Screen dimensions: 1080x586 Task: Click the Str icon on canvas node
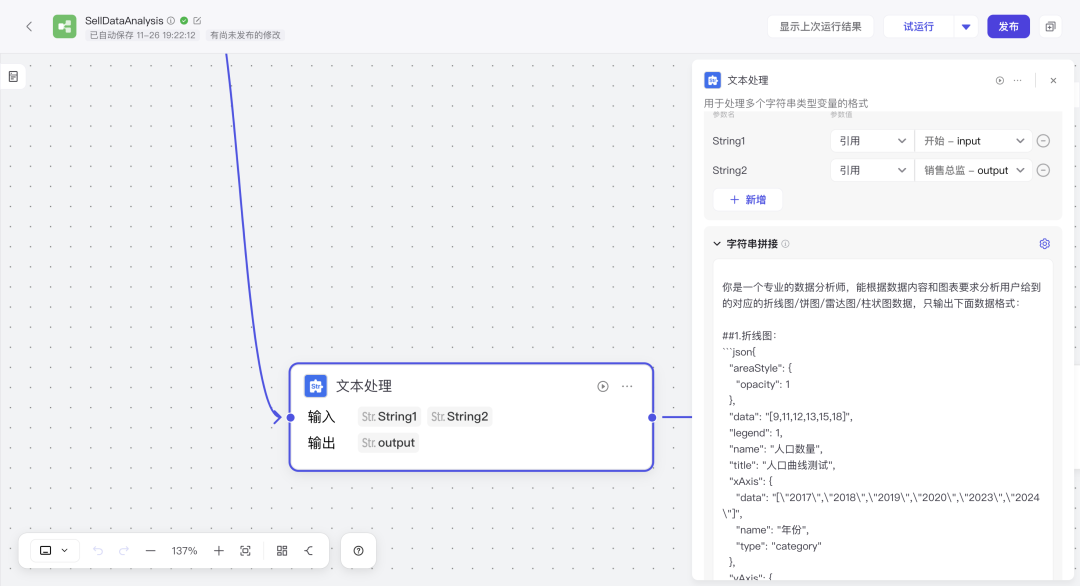(315, 386)
